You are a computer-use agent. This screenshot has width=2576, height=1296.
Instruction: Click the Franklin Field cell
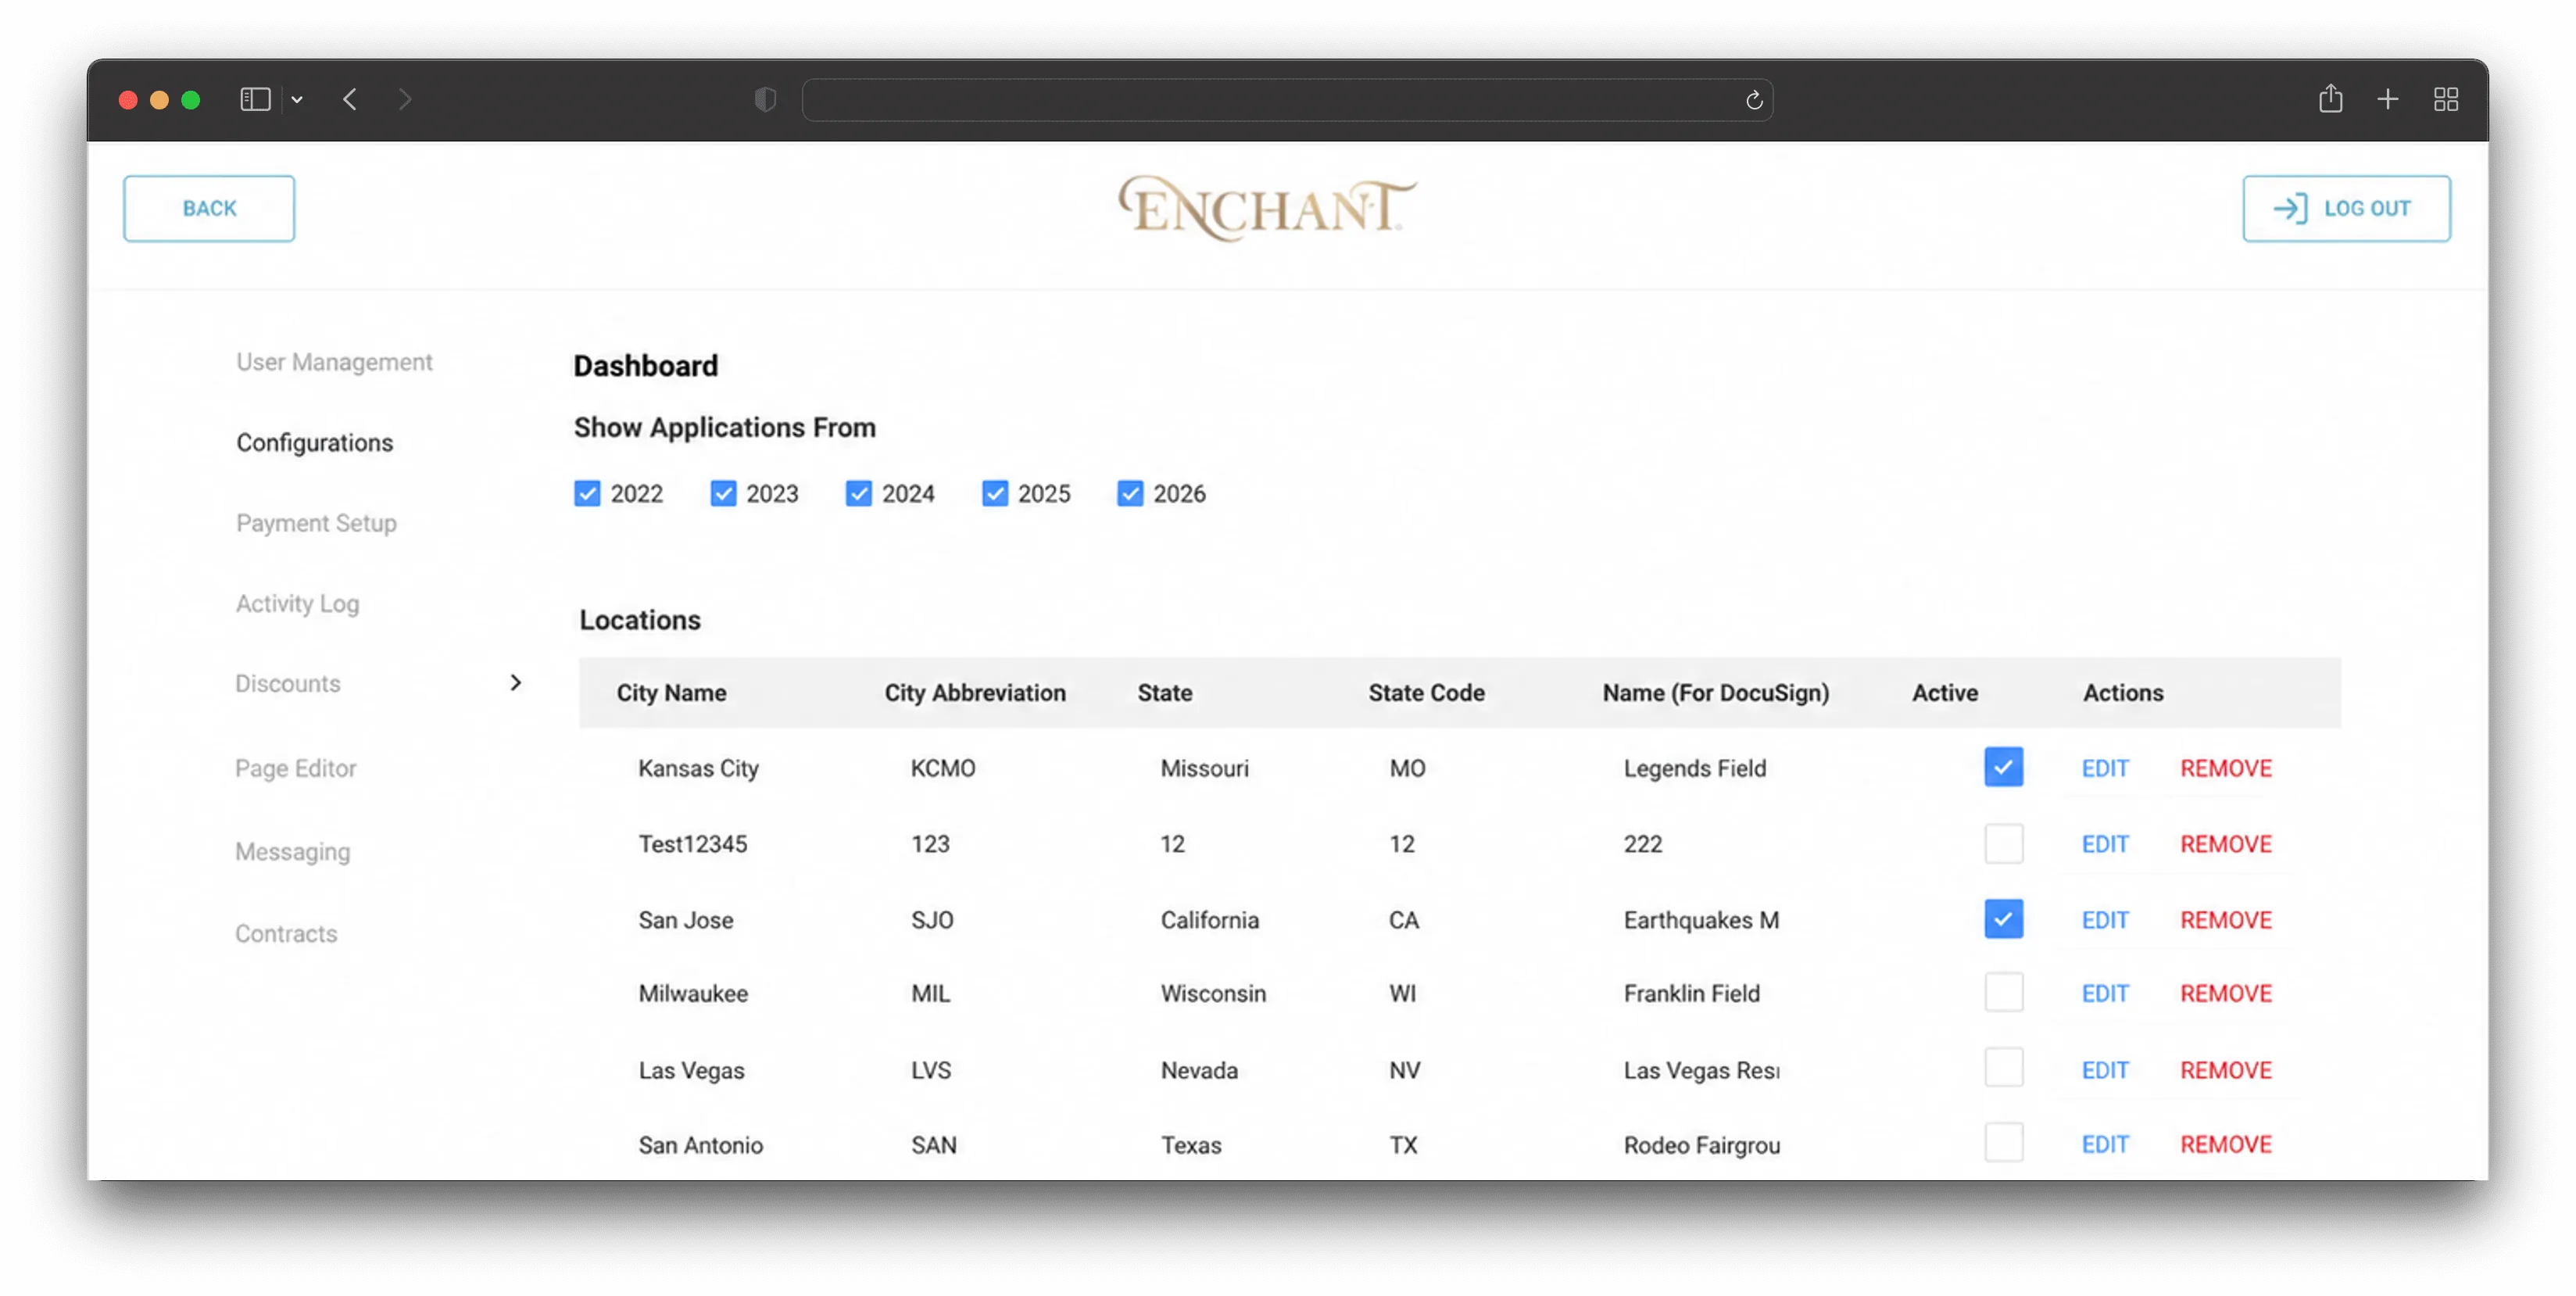[1691, 993]
